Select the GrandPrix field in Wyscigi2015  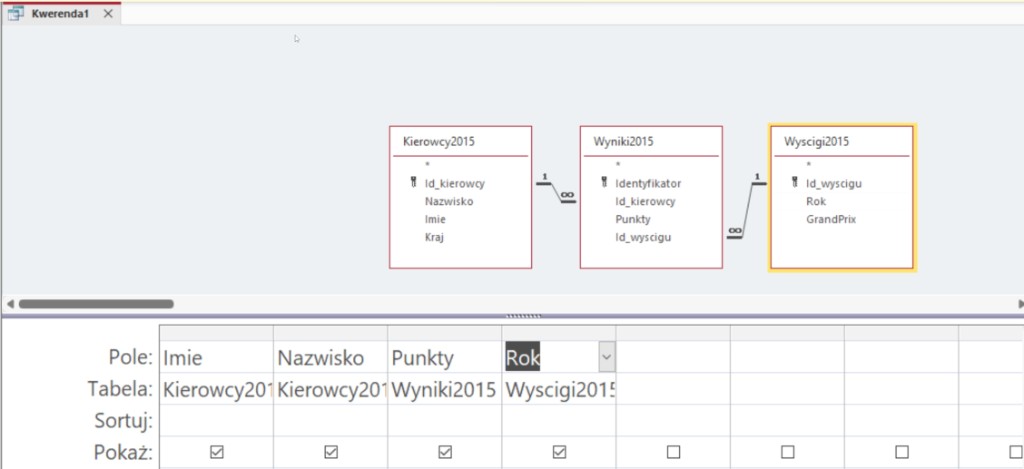(x=831, y=219)
